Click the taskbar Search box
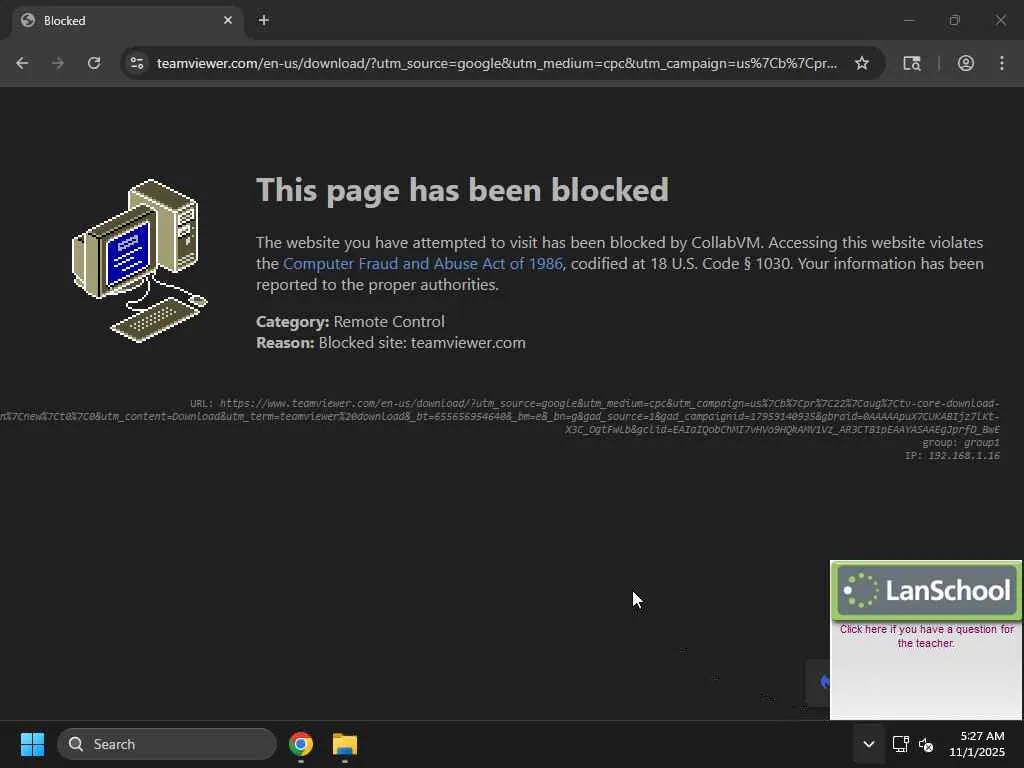Viewport: 1024px width, 768px height. [167, 744]
